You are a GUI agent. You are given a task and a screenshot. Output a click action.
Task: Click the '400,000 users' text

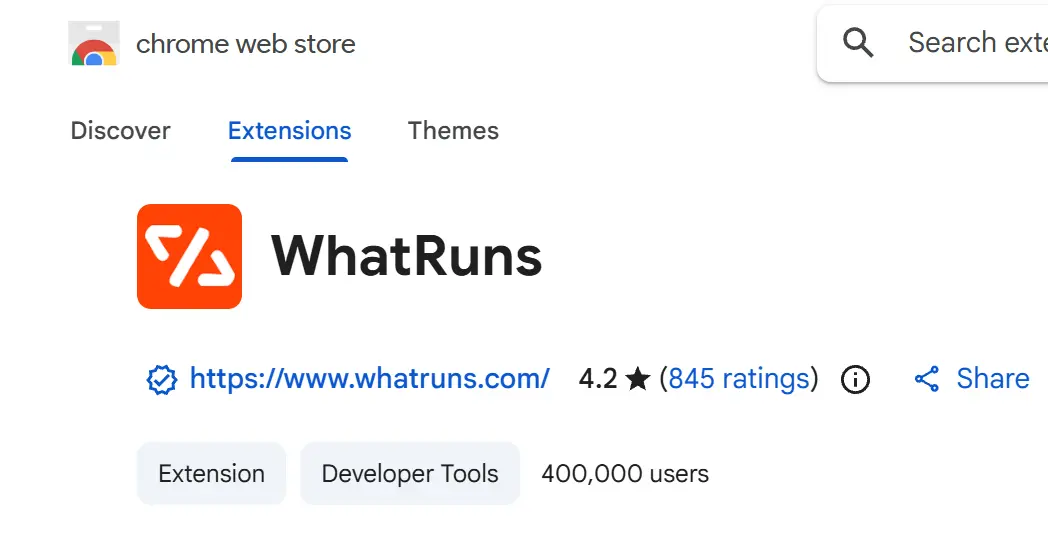pos(625,473)
